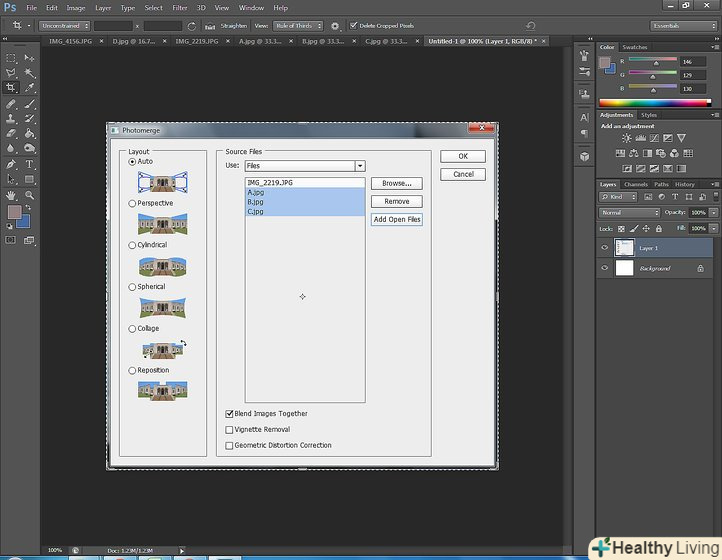
Task: Select the Hand tool
Action: click(11, 195)
